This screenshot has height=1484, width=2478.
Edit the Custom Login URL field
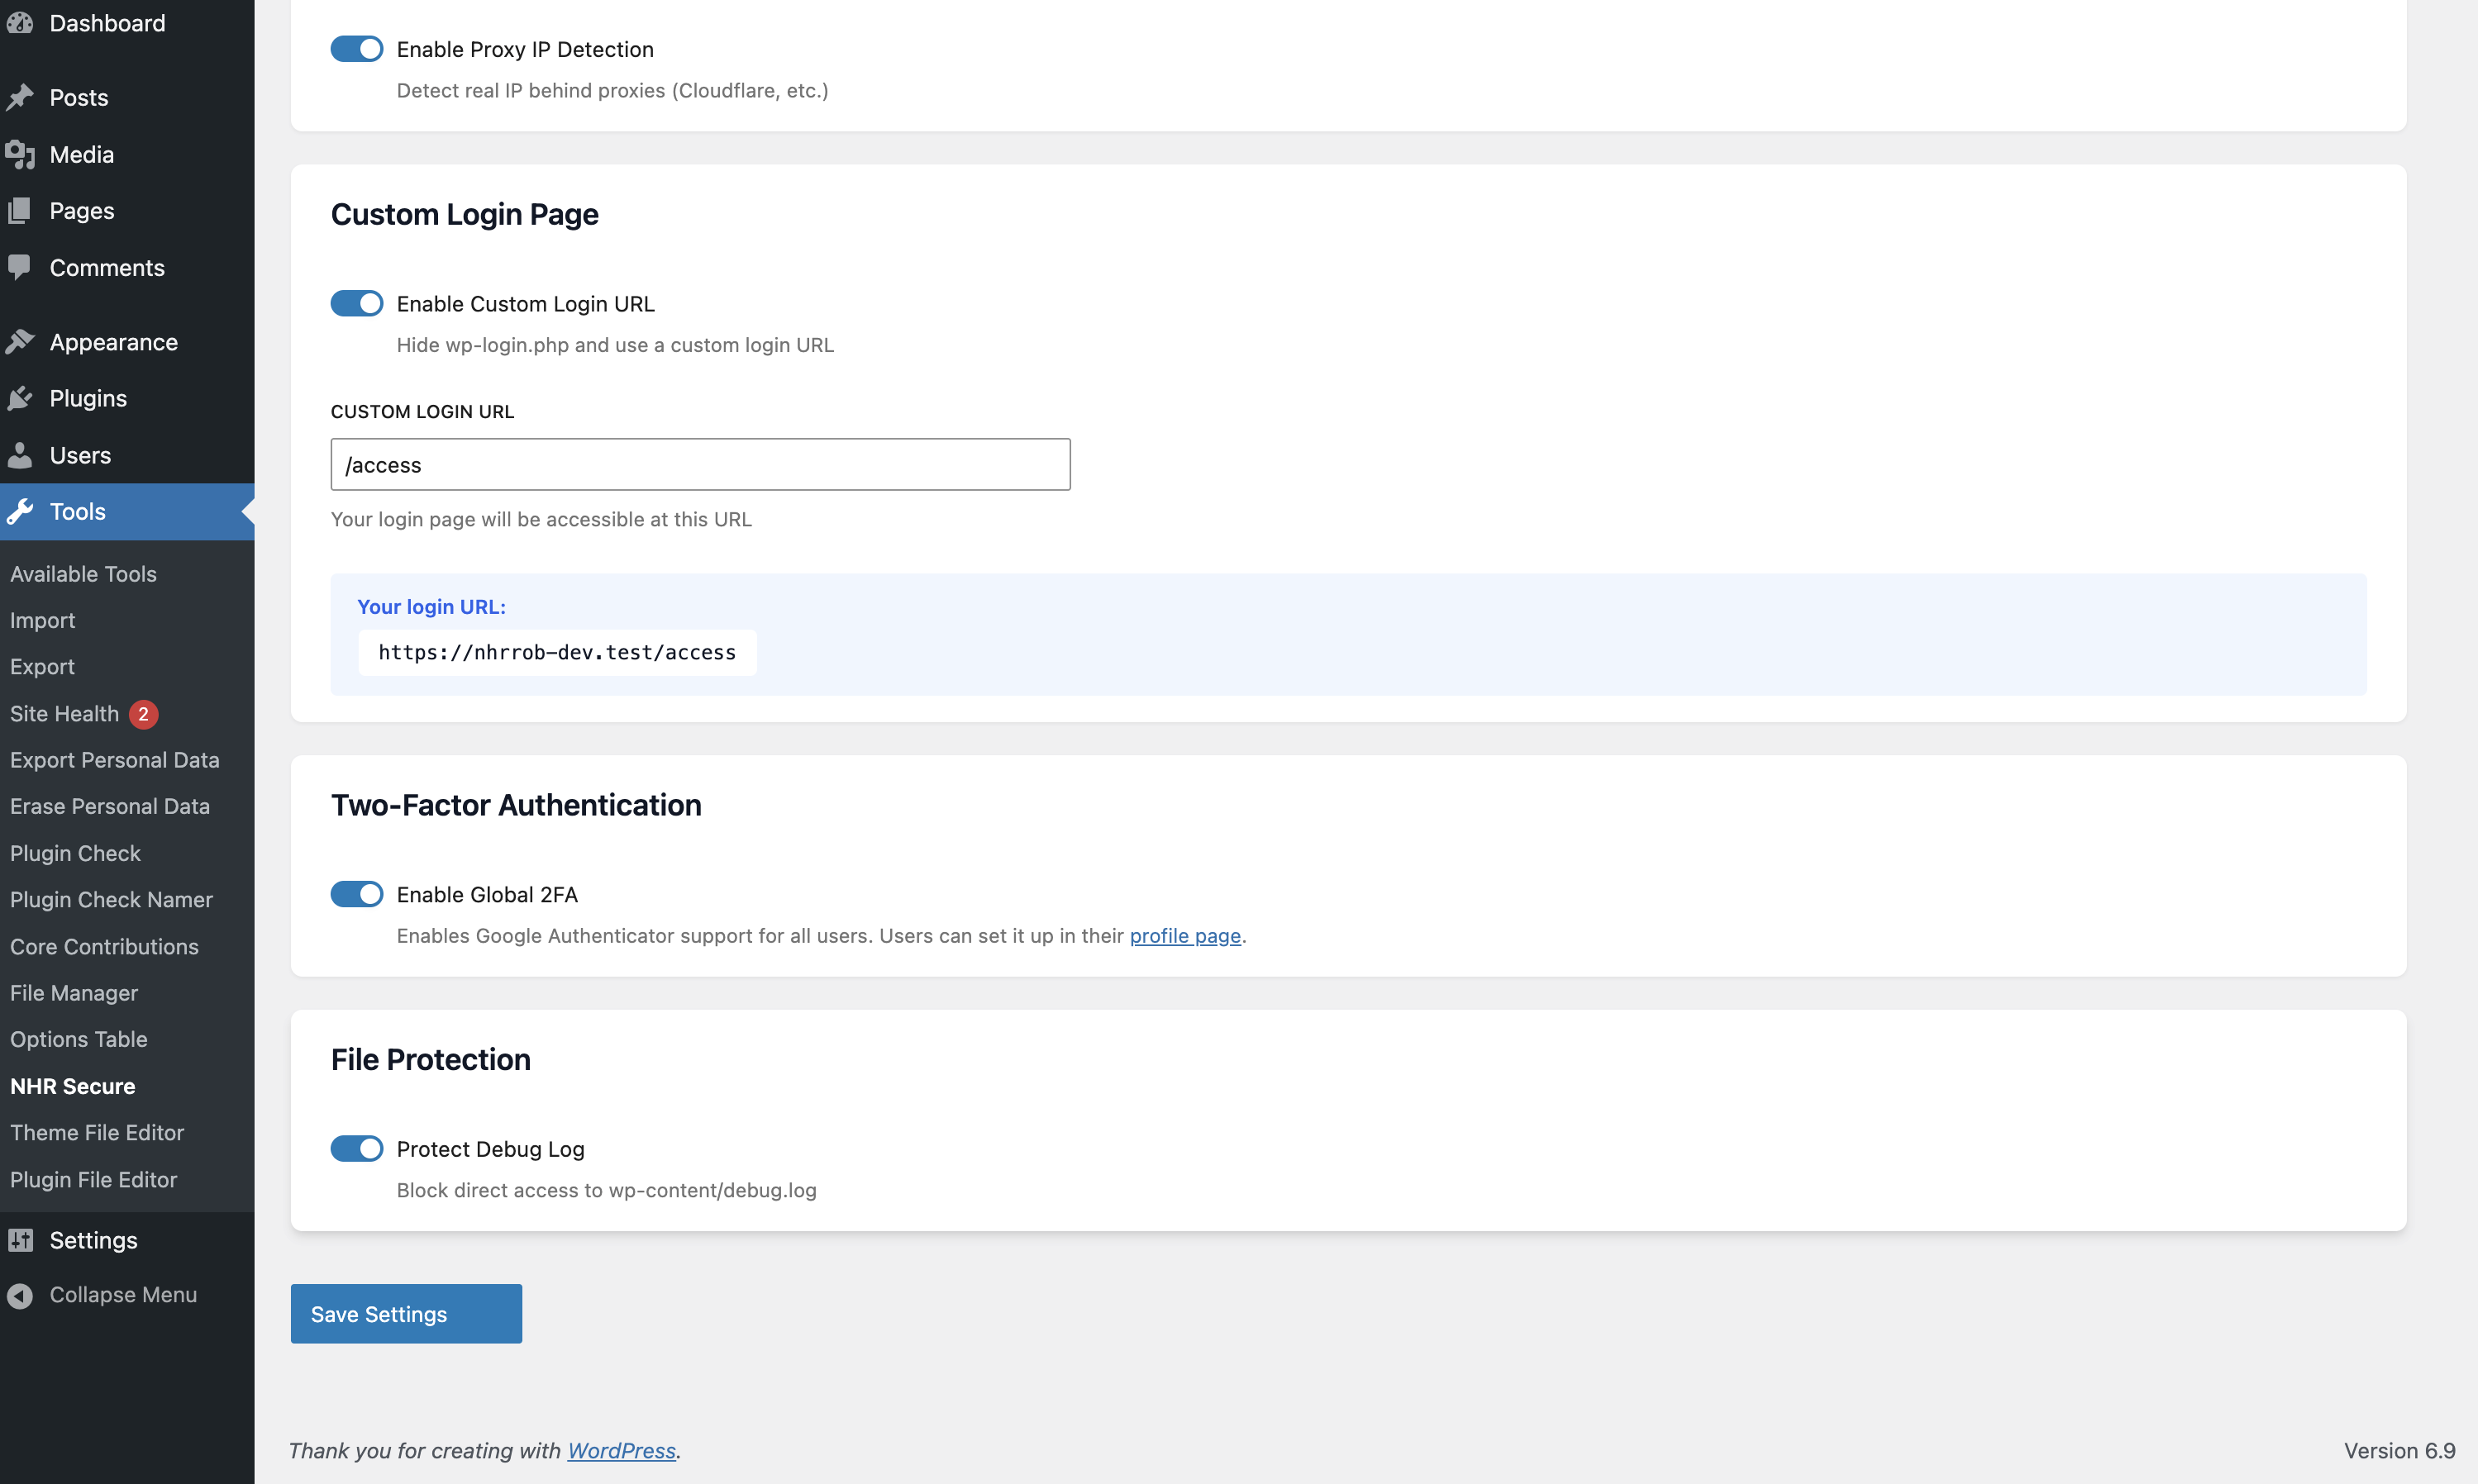coord(699,464)
